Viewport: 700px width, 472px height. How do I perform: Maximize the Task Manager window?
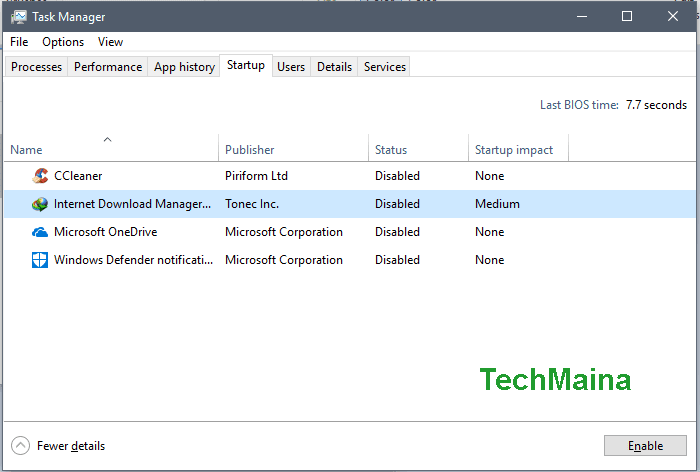(x=627, y=17)
